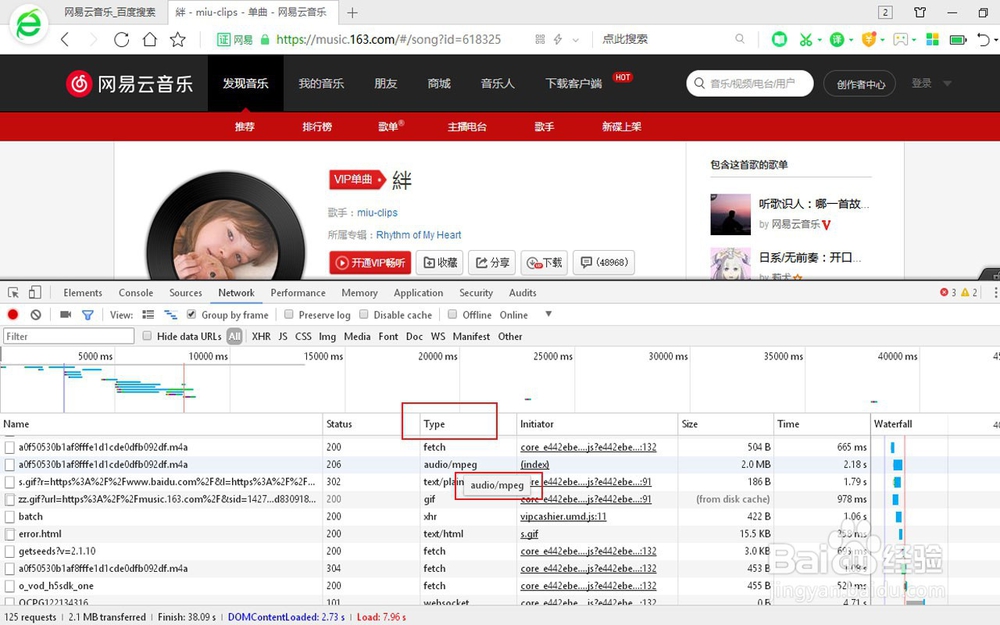Click the 5000 ms timeline overview marker

95,356
